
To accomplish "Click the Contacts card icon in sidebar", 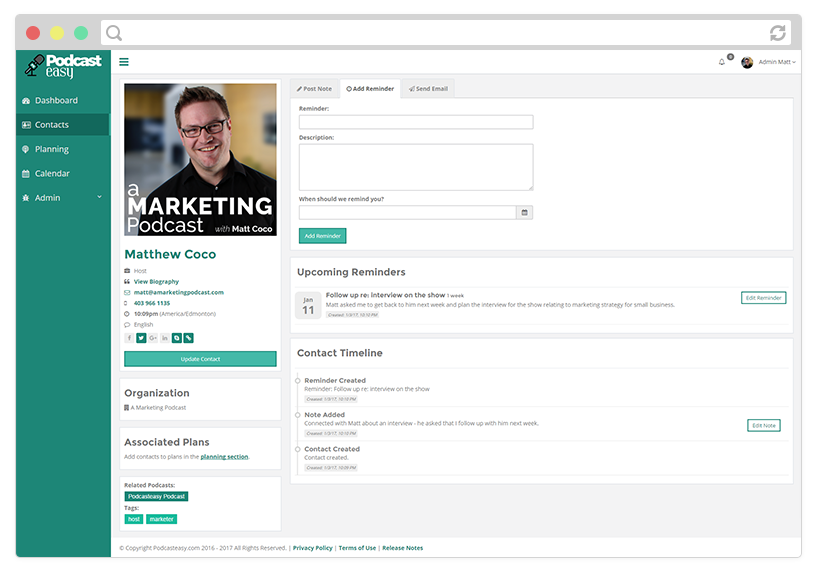I will (26, 125).
